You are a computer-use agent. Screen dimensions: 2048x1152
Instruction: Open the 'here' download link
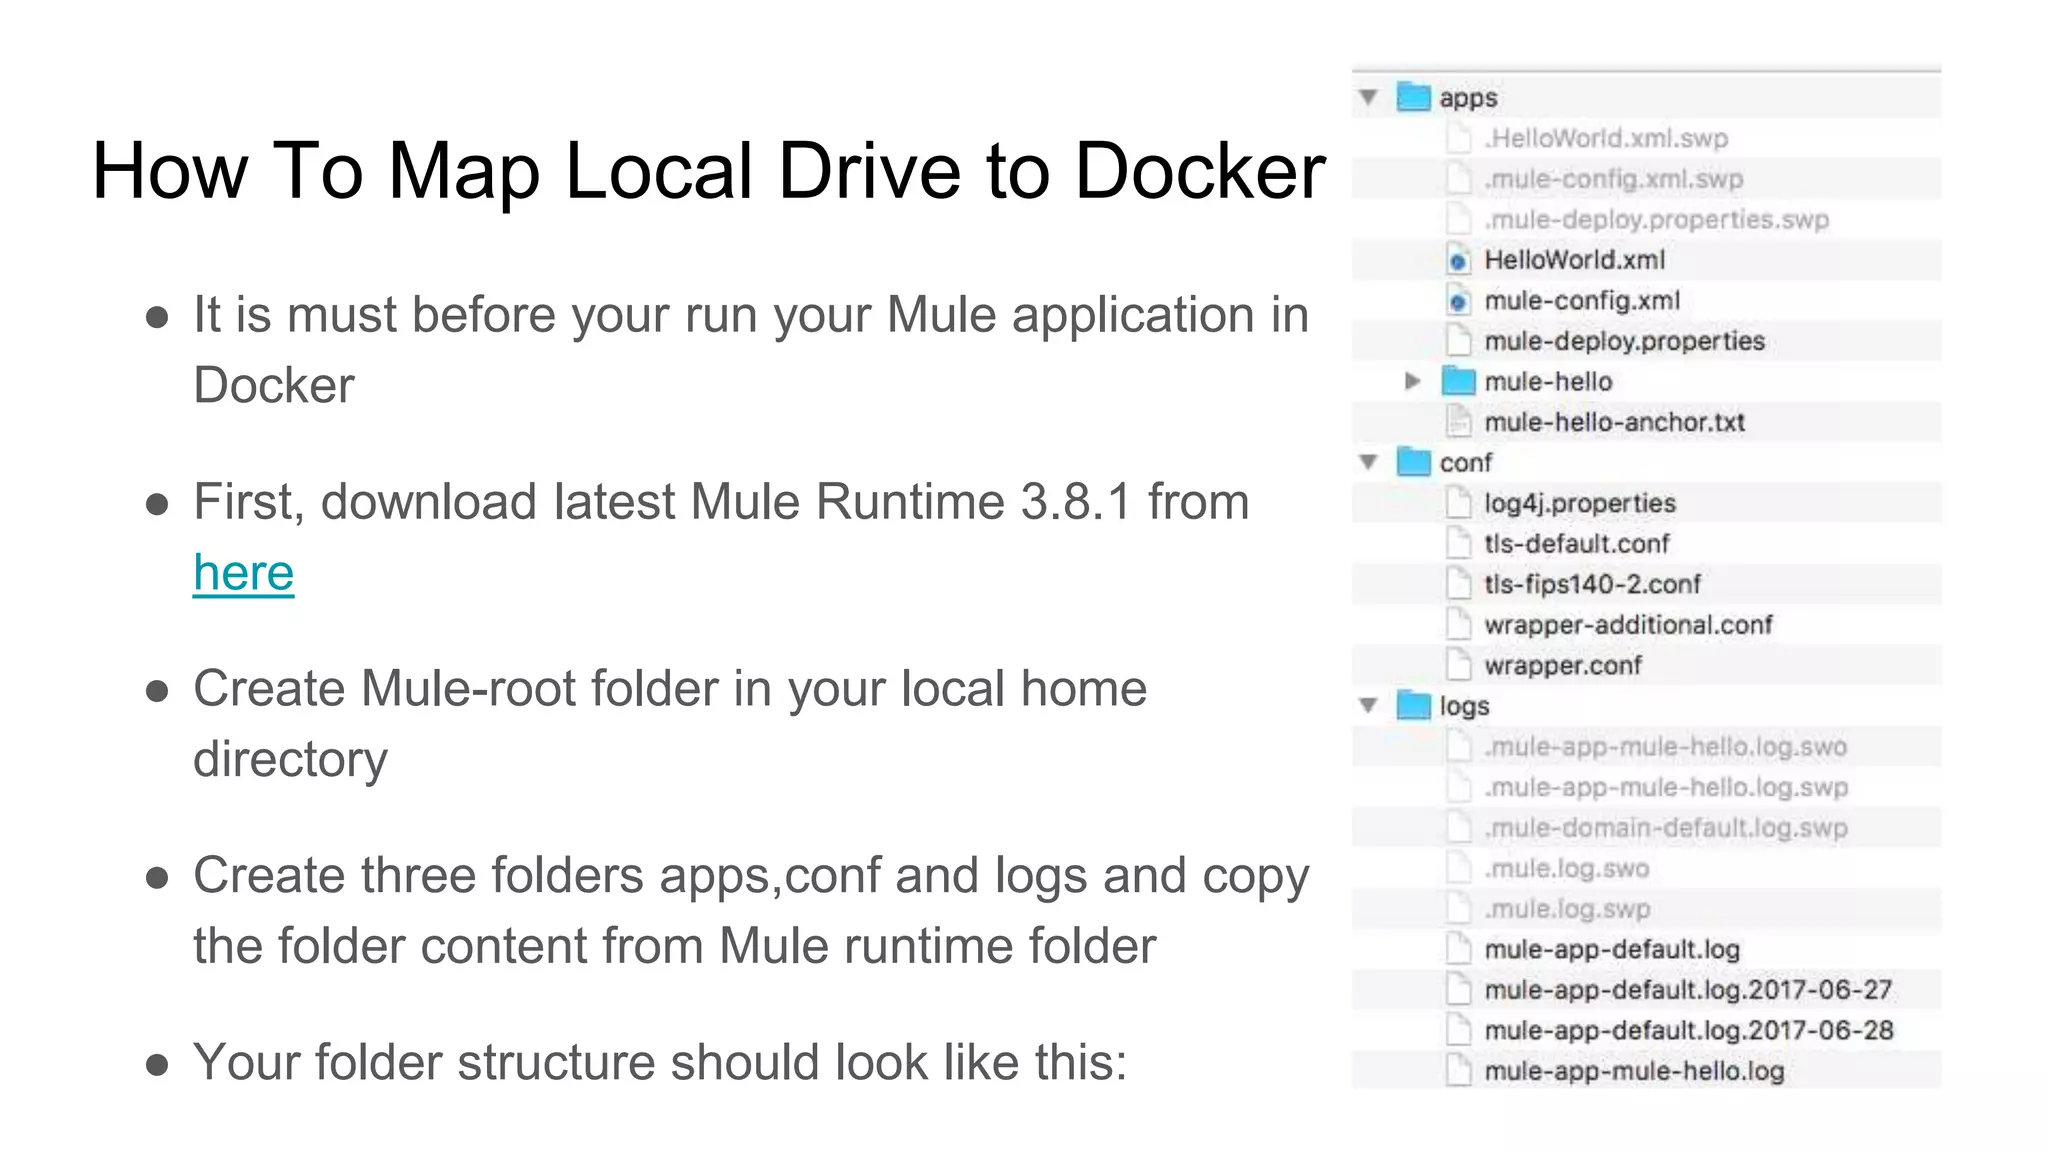[243, 572]
